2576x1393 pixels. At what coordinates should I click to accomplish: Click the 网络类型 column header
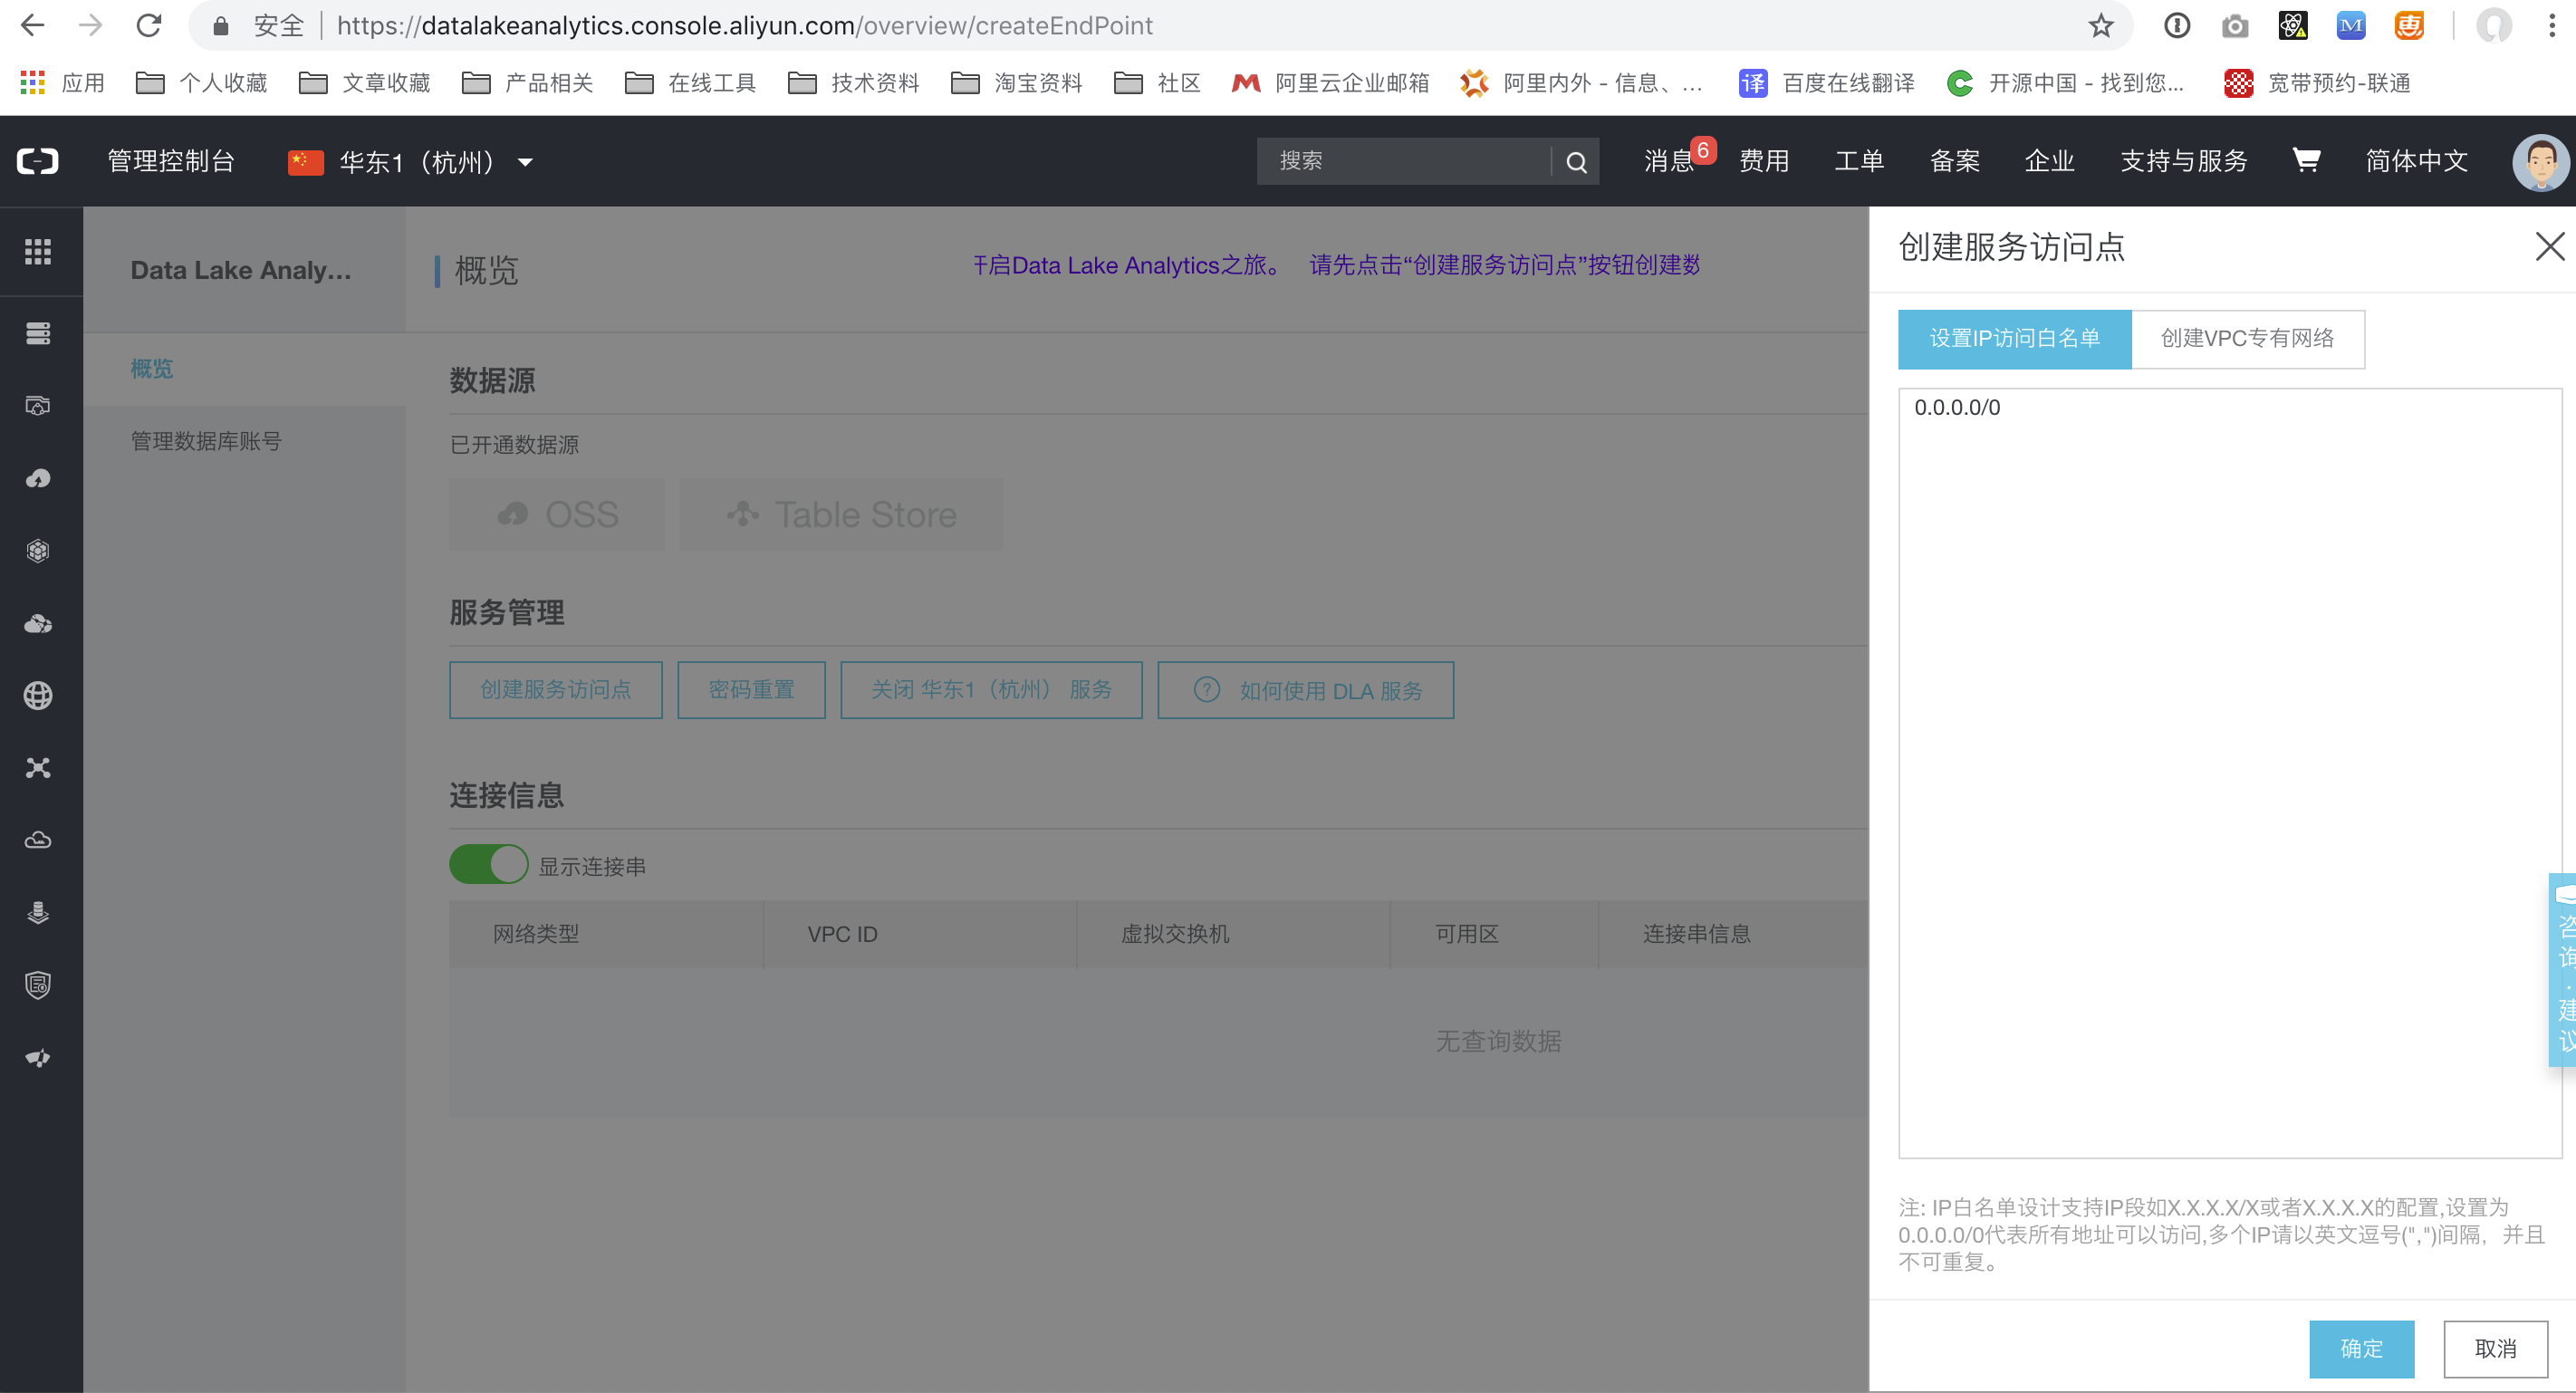536,934
